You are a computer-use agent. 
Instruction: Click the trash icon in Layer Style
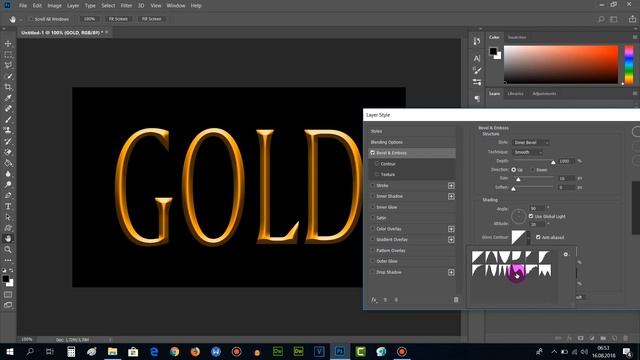pyautogui.click(x=456, y=300)
